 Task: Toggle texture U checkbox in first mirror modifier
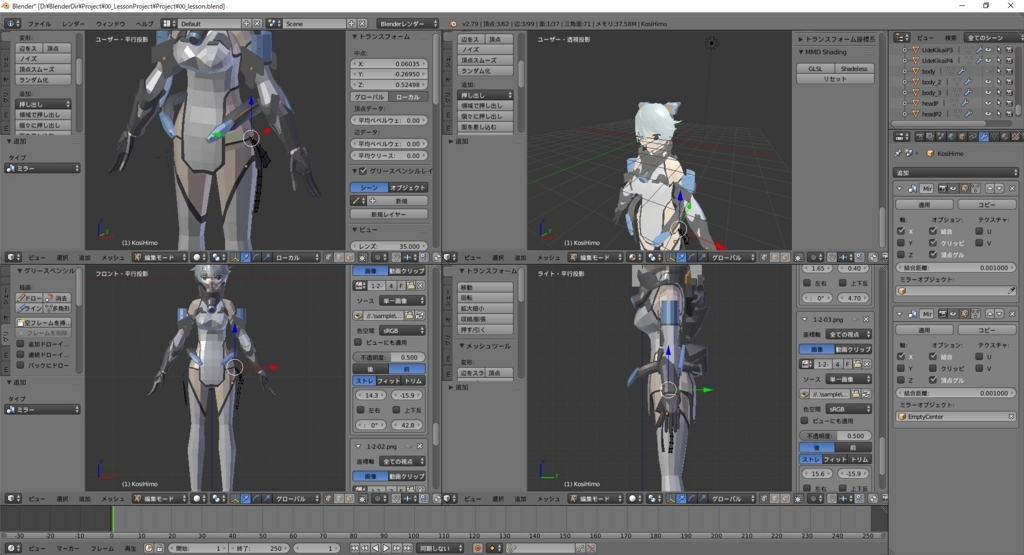click(979, 231)
